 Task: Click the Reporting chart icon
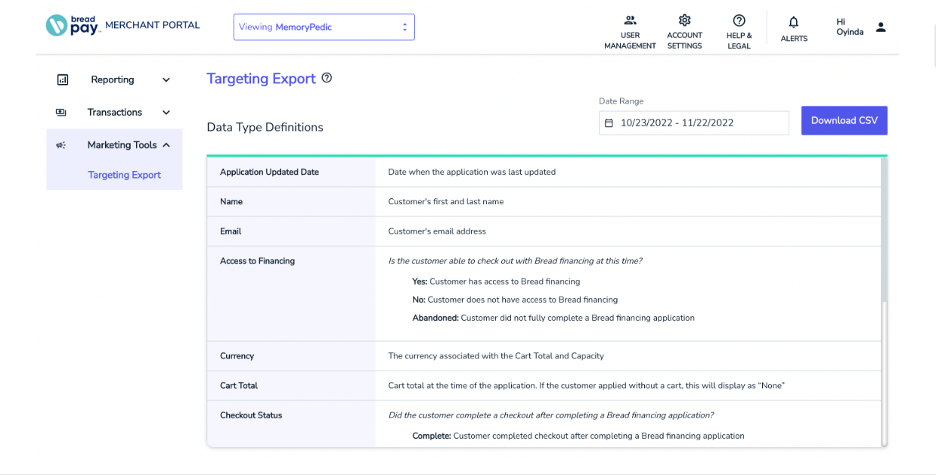pos(62,79)
